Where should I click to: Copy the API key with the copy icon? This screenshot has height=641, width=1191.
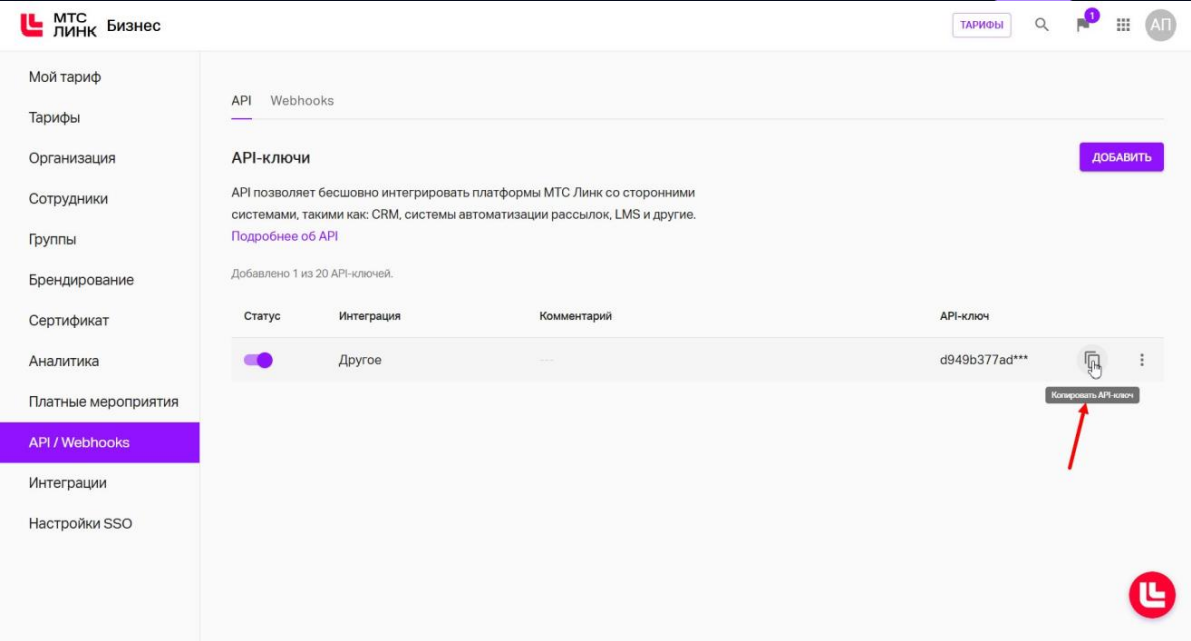[x=1092, y=360]
